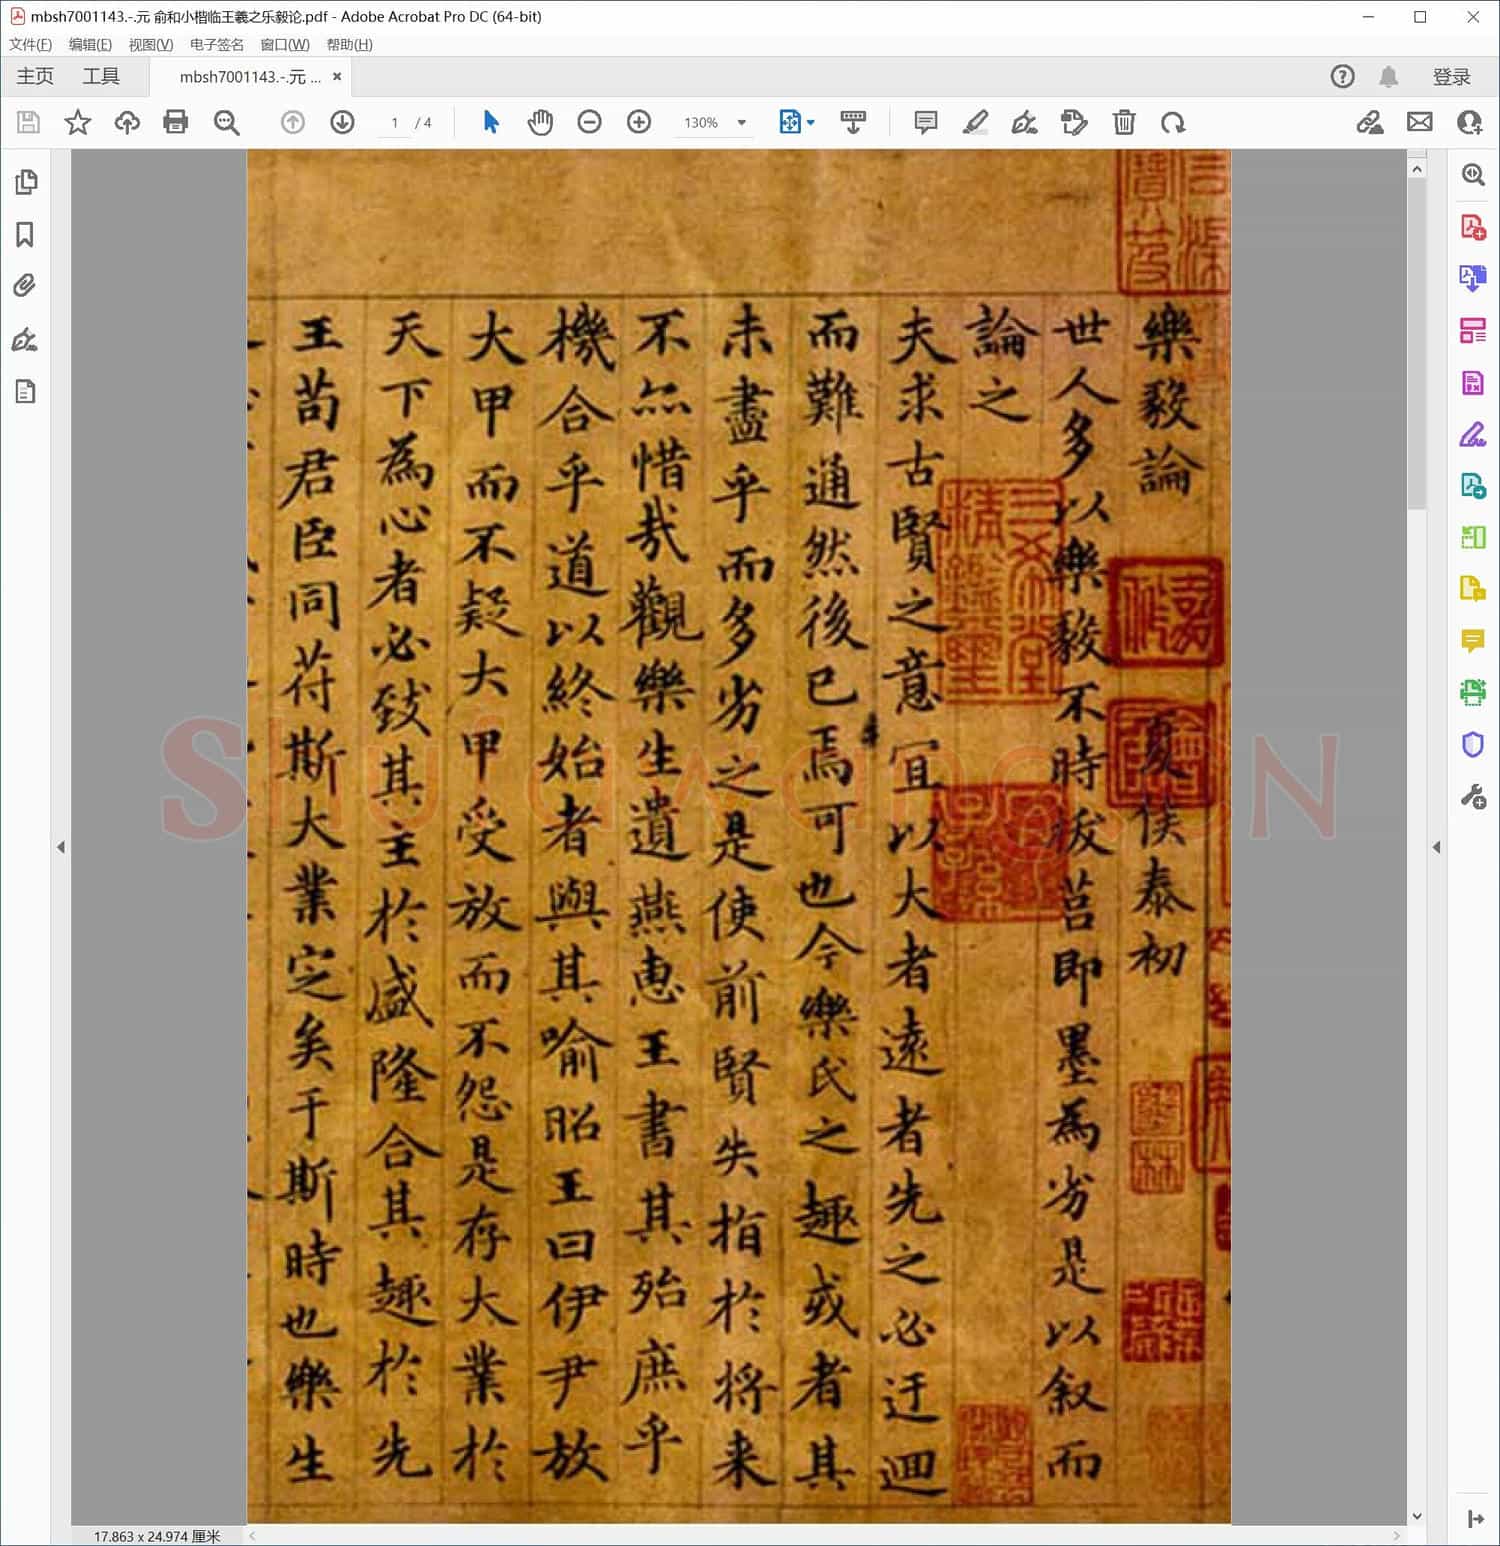1500x1546 pixels.
Task: Open the Attachments paperclip panel
Action: coord(25,287)
